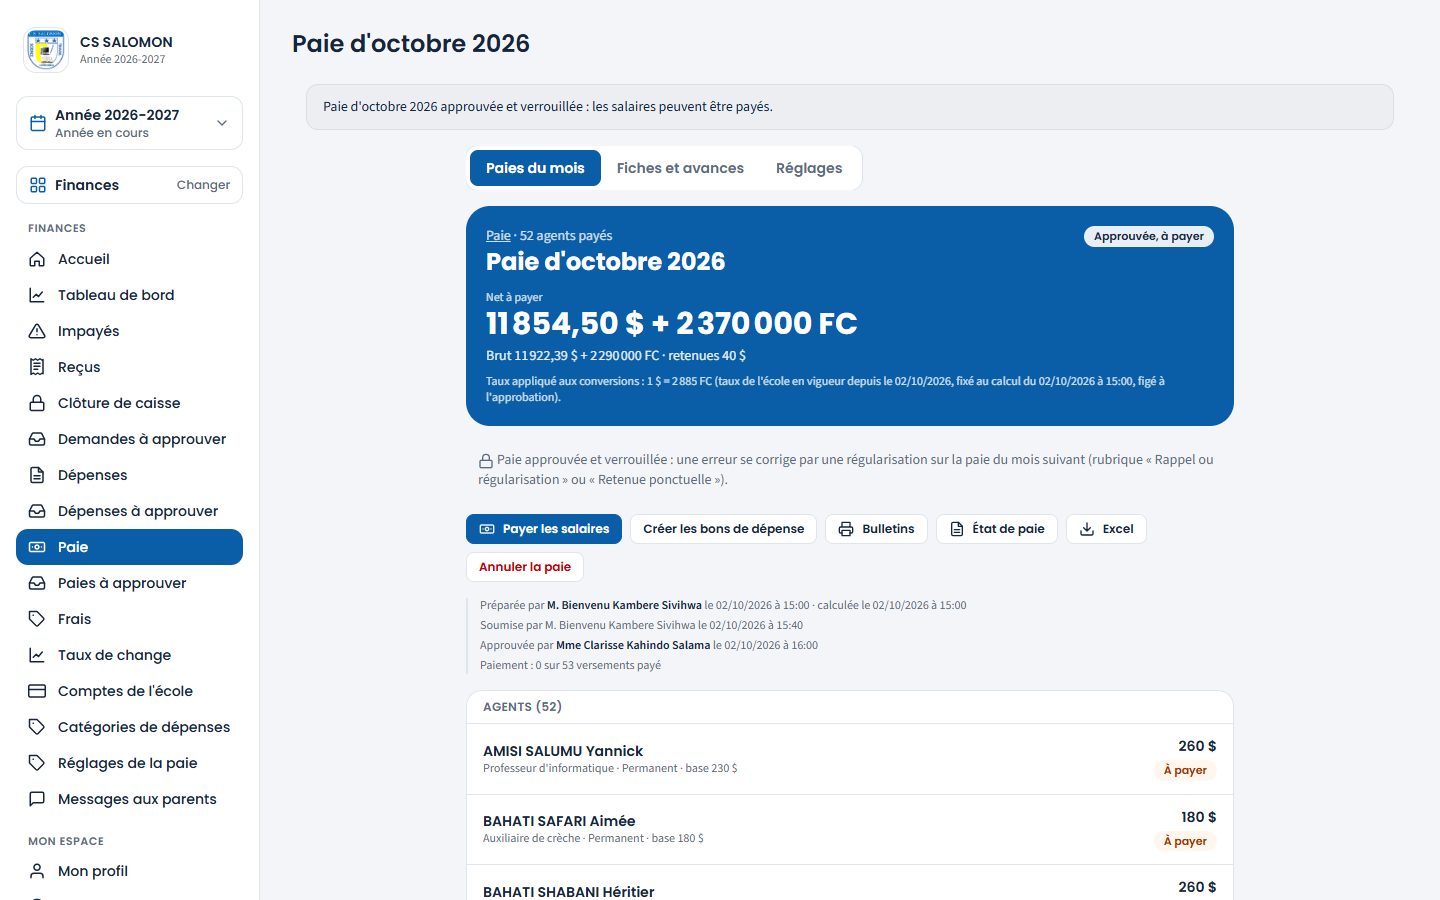This screenshot has width=1440, height=900.
Task: Open Comptes de l'école in sidebar
Action: pyautogui.click(x=129, y=691)
